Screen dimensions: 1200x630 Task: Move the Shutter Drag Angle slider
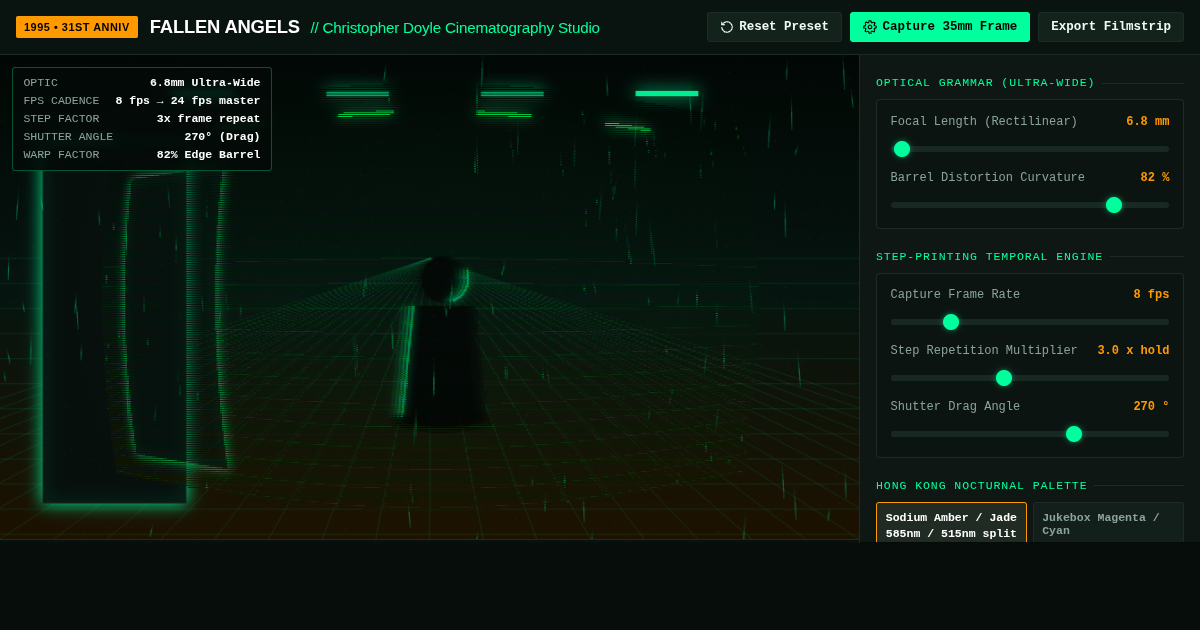pyautogui.click(x=1030, y=434)
